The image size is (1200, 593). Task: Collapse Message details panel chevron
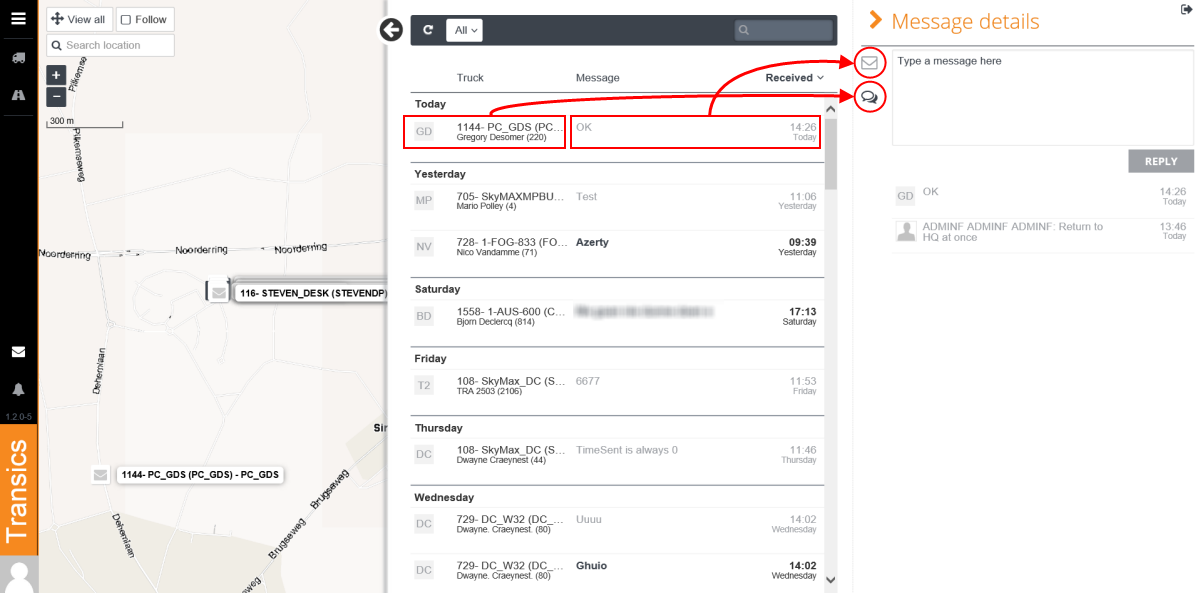coord(876,21)
